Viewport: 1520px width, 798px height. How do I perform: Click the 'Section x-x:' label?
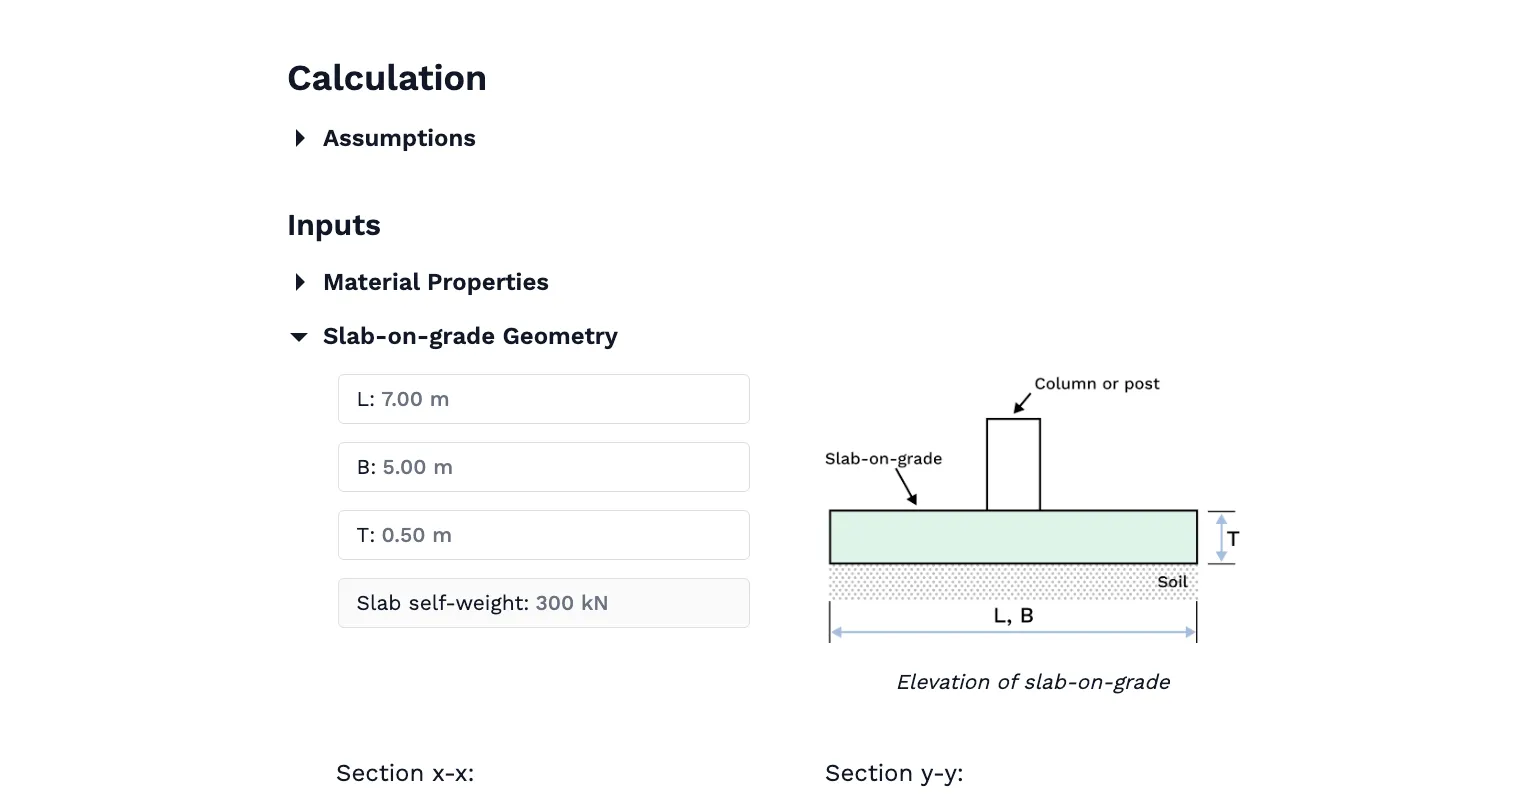[x=405, y=773]
